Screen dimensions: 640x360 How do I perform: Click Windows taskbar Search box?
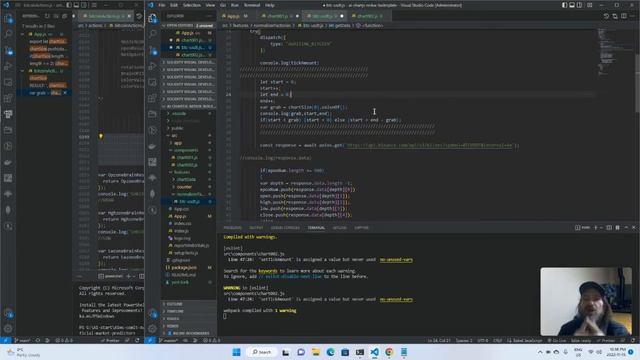coord(262,352)
